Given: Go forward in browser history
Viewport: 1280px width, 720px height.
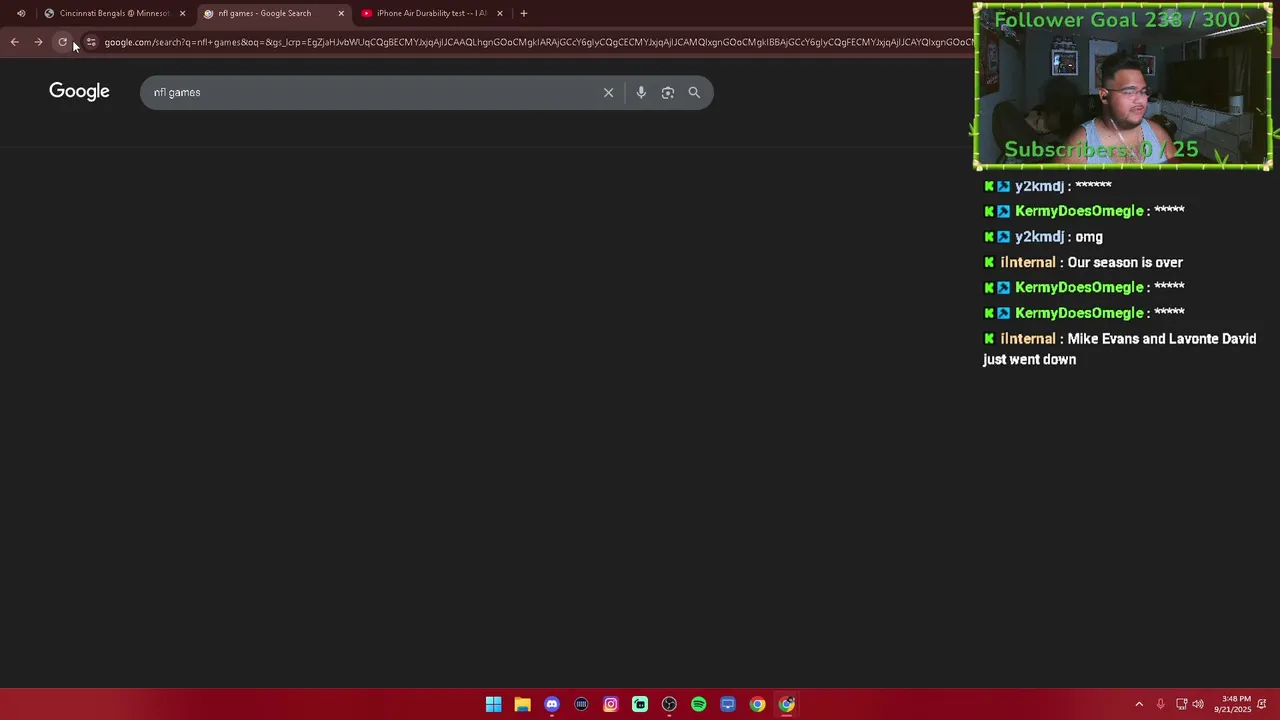Looking at the screenshot, I should 38,42.
